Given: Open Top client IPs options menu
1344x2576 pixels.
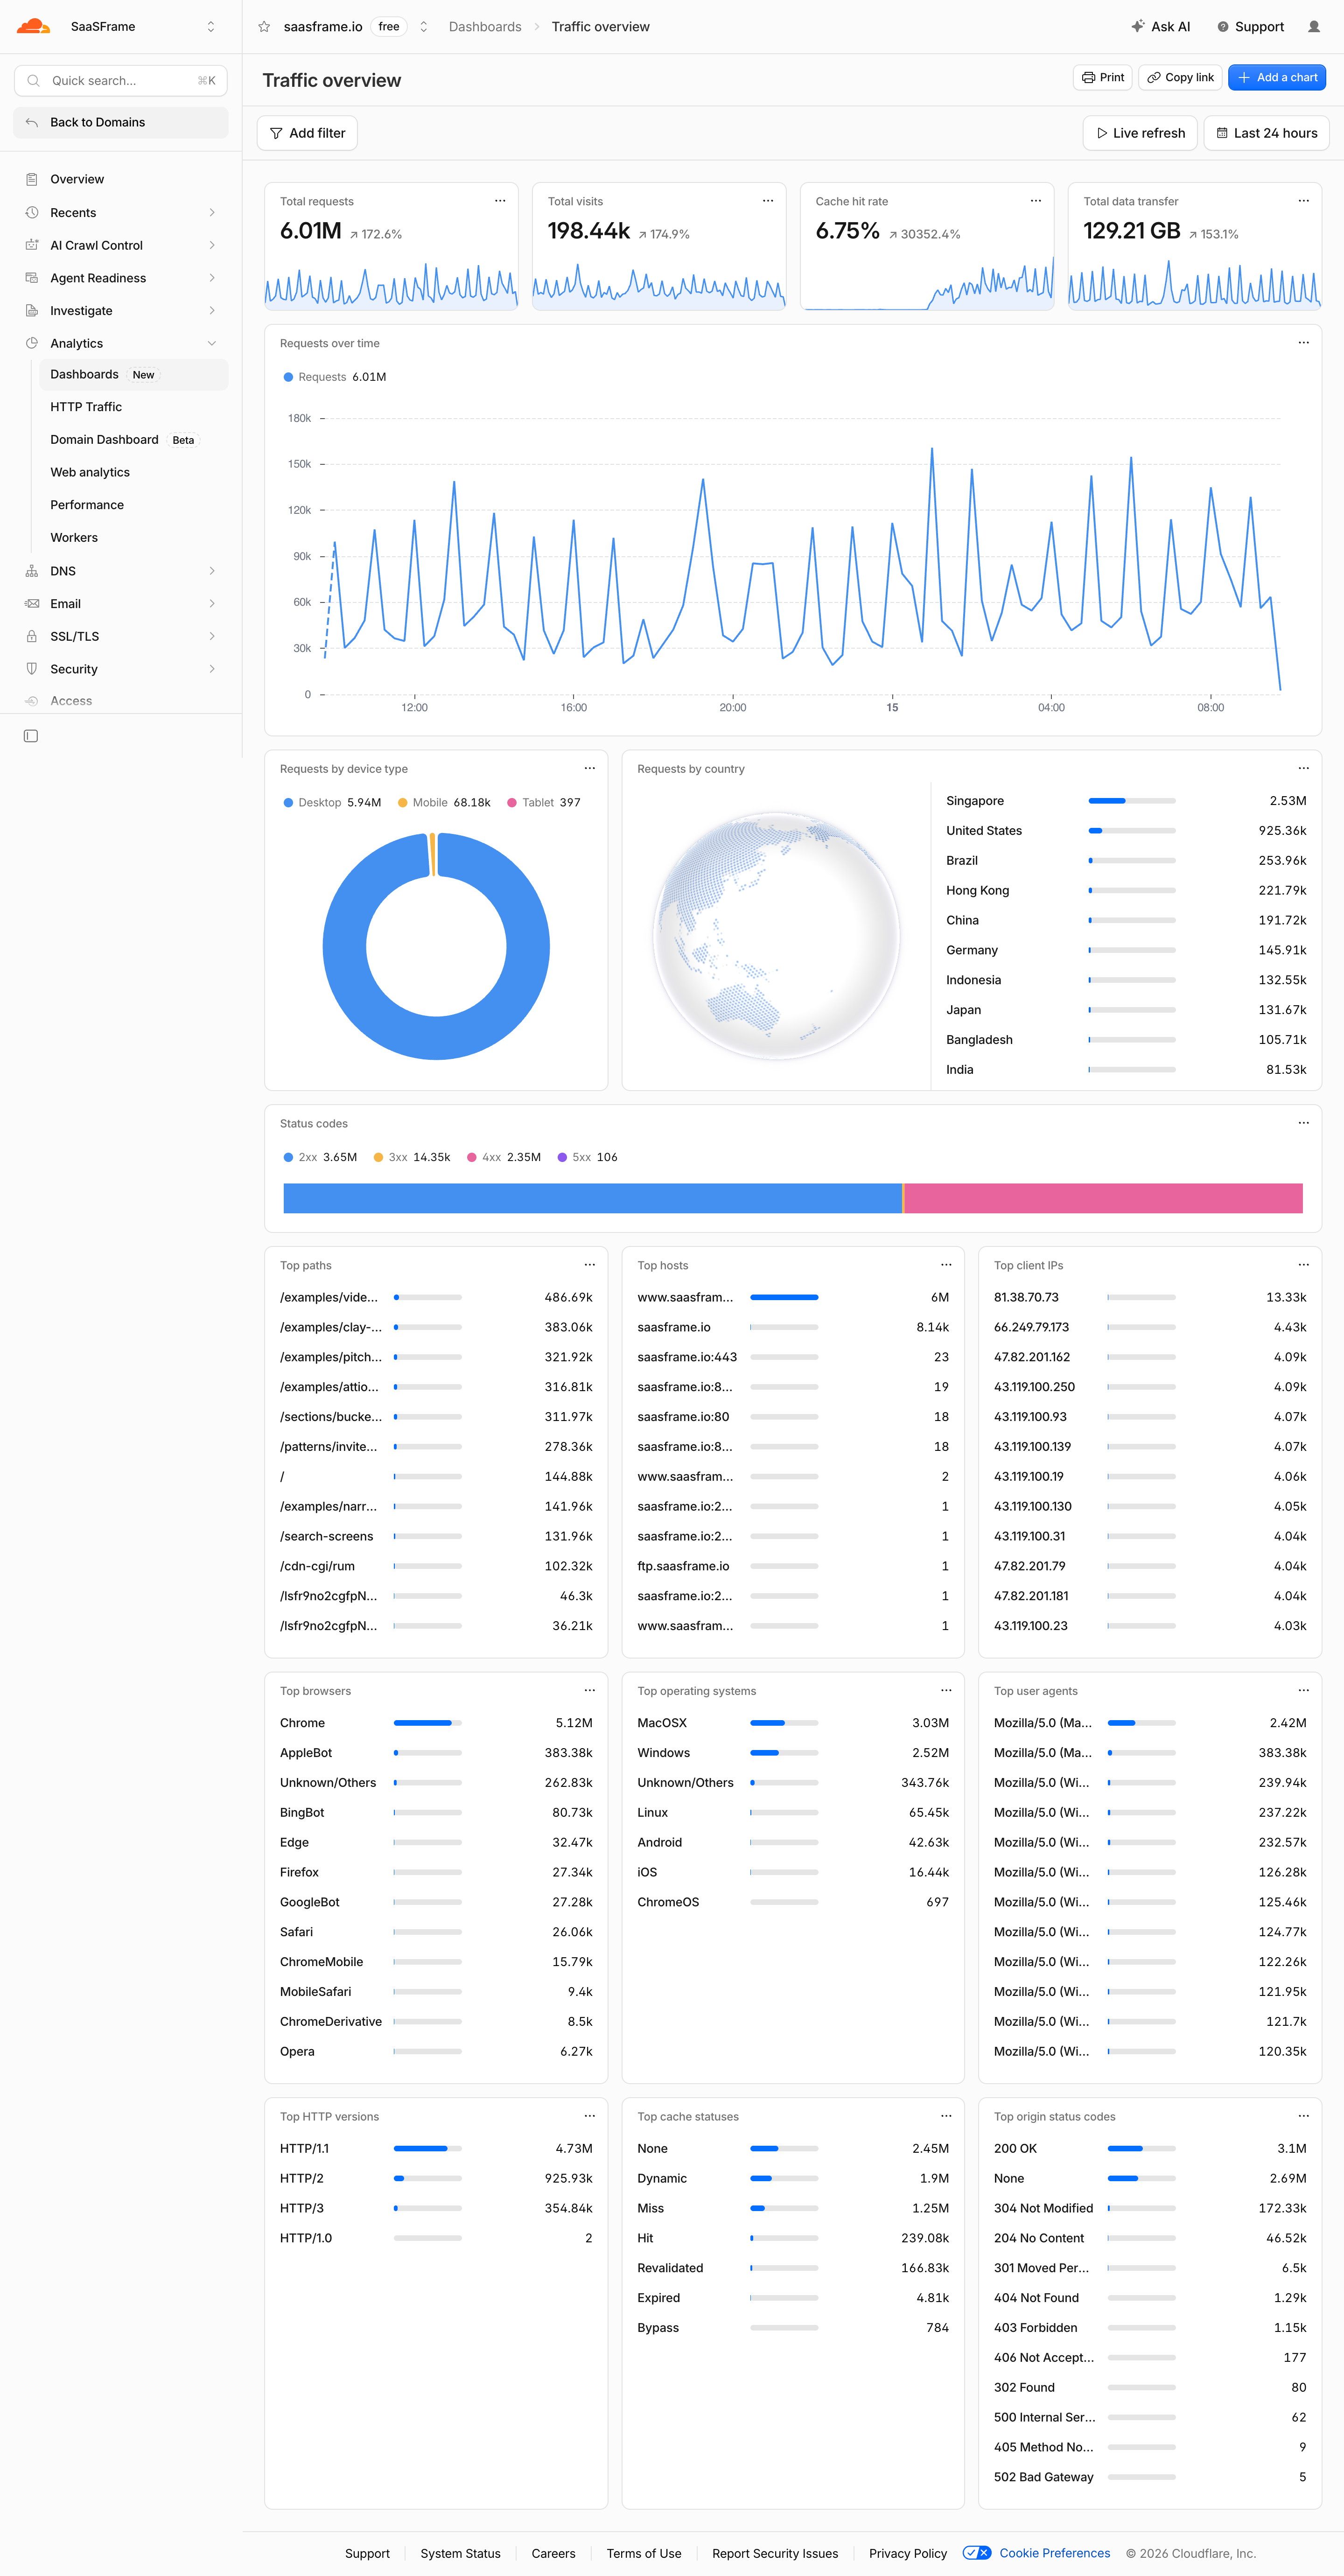Looking at the screenshot, I should click(x=1304, y=1265).
